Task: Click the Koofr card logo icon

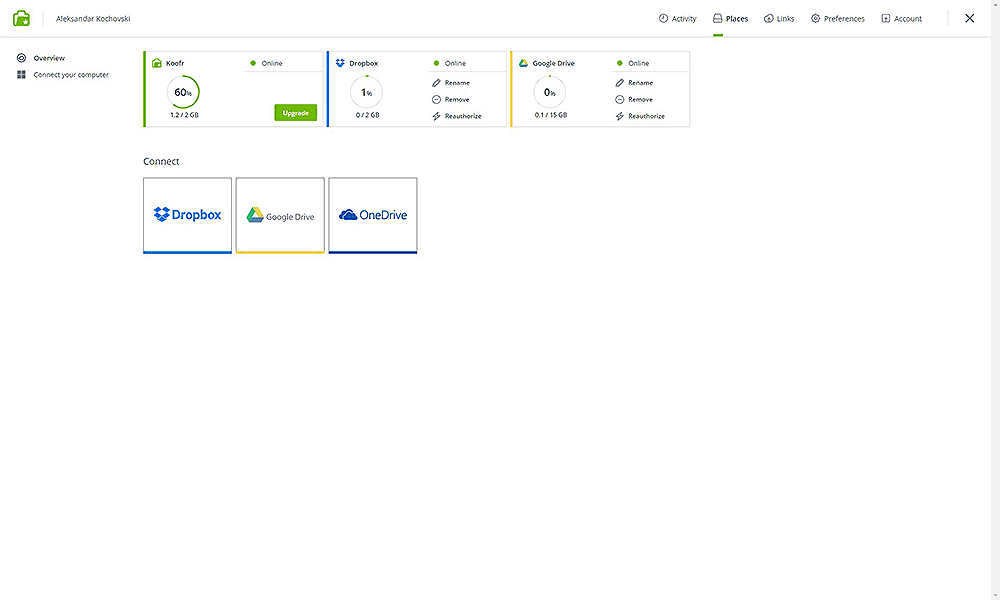Action: [157, 63]
